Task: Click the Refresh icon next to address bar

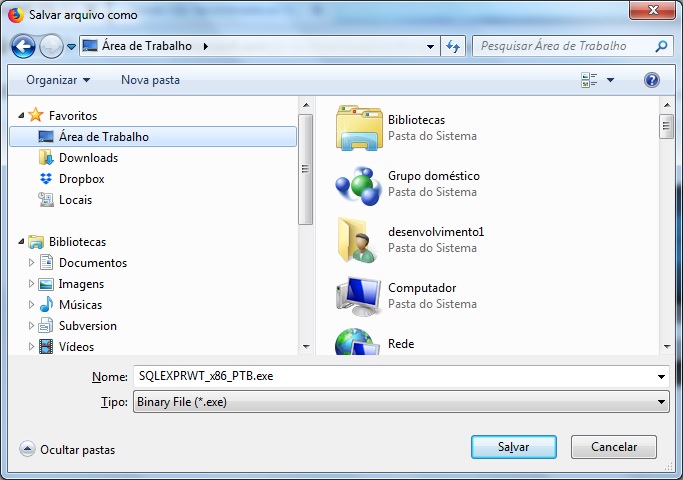Action: pyautogui.click(x=453, y=46)
